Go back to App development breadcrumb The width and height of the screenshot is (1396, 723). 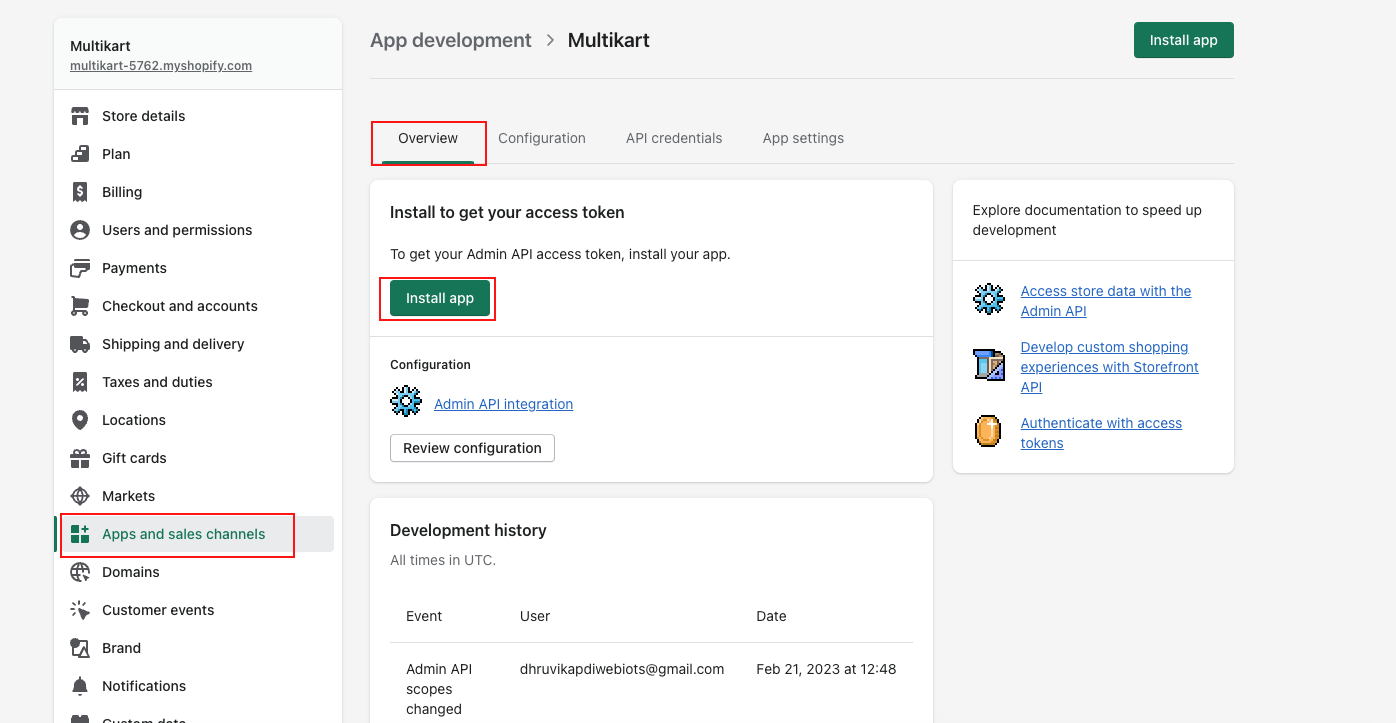[451, 40]
